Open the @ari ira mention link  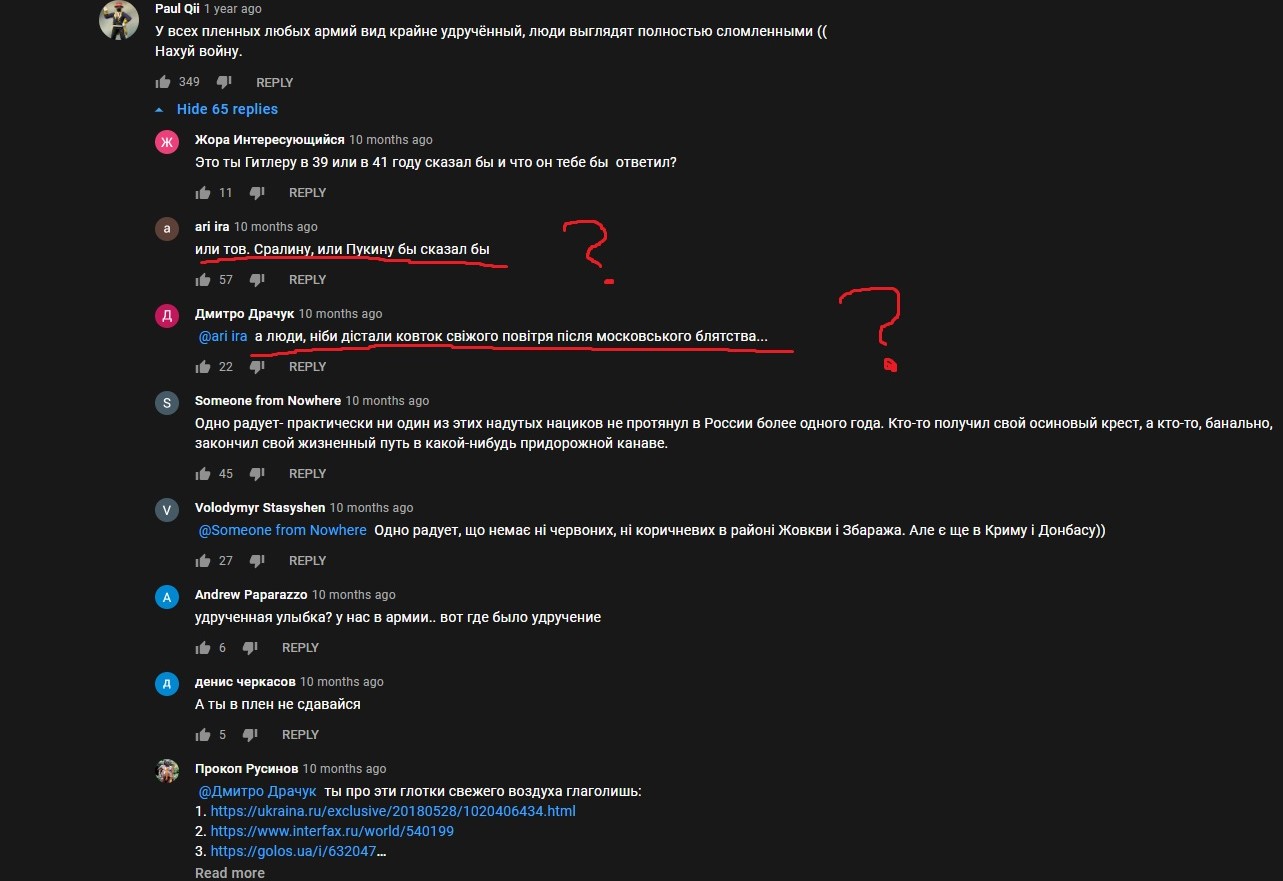coord(223,336)
